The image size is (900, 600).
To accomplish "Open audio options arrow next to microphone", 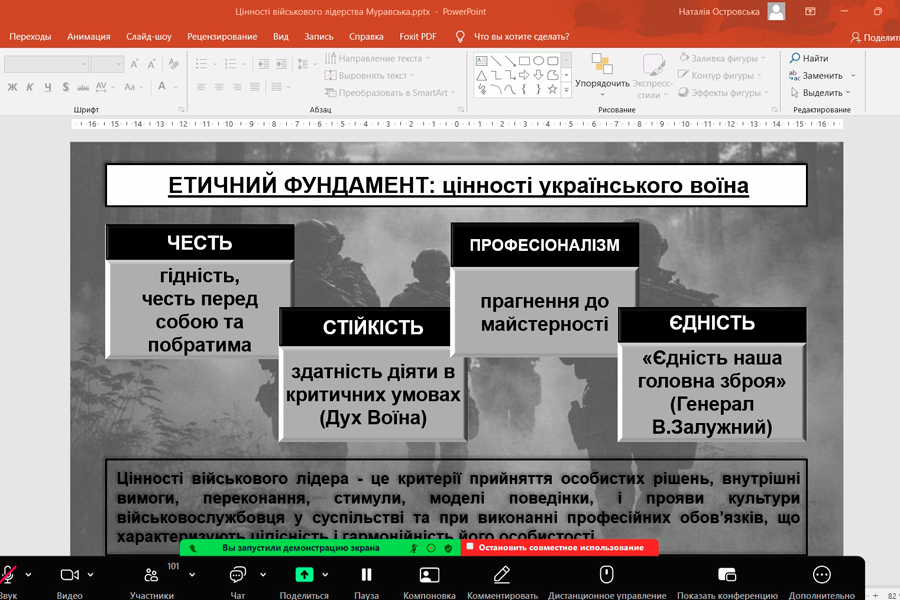I will coord(28,574).
